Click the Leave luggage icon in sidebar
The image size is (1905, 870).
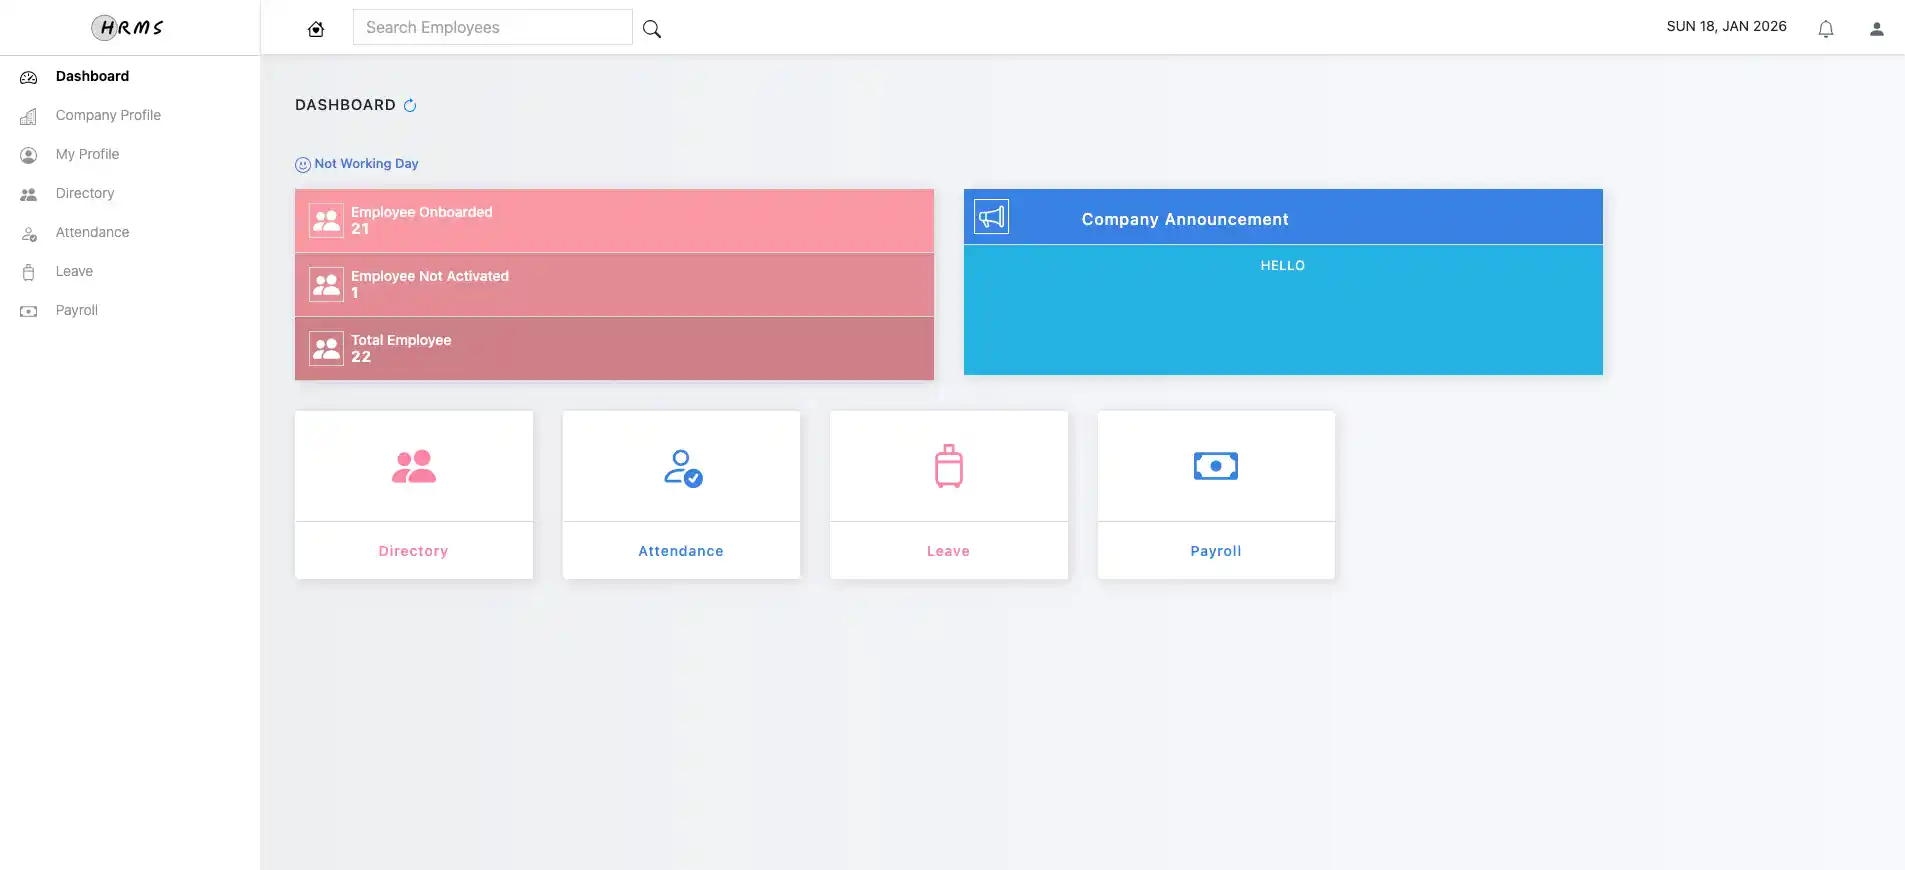29,272
